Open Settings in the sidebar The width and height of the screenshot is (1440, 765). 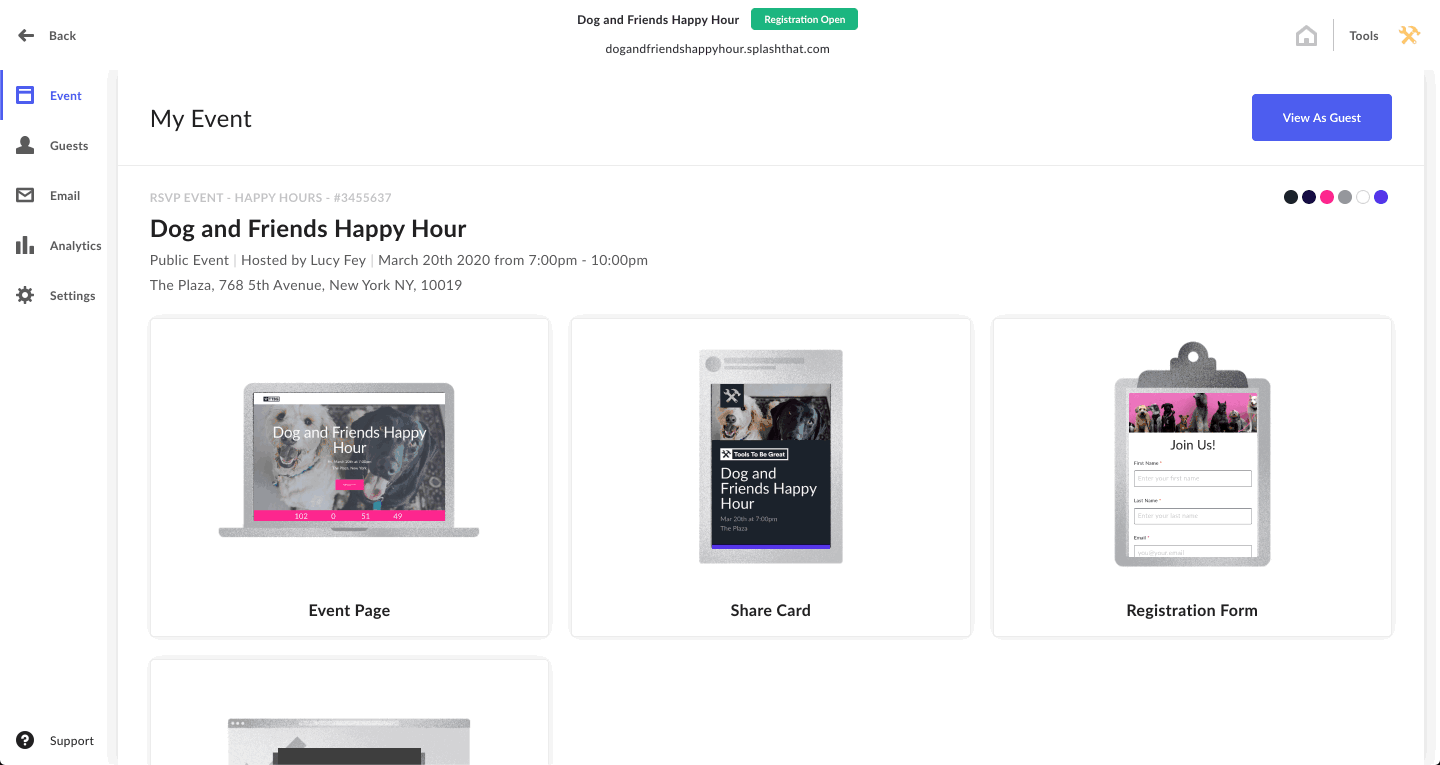[x=73, y=296]
